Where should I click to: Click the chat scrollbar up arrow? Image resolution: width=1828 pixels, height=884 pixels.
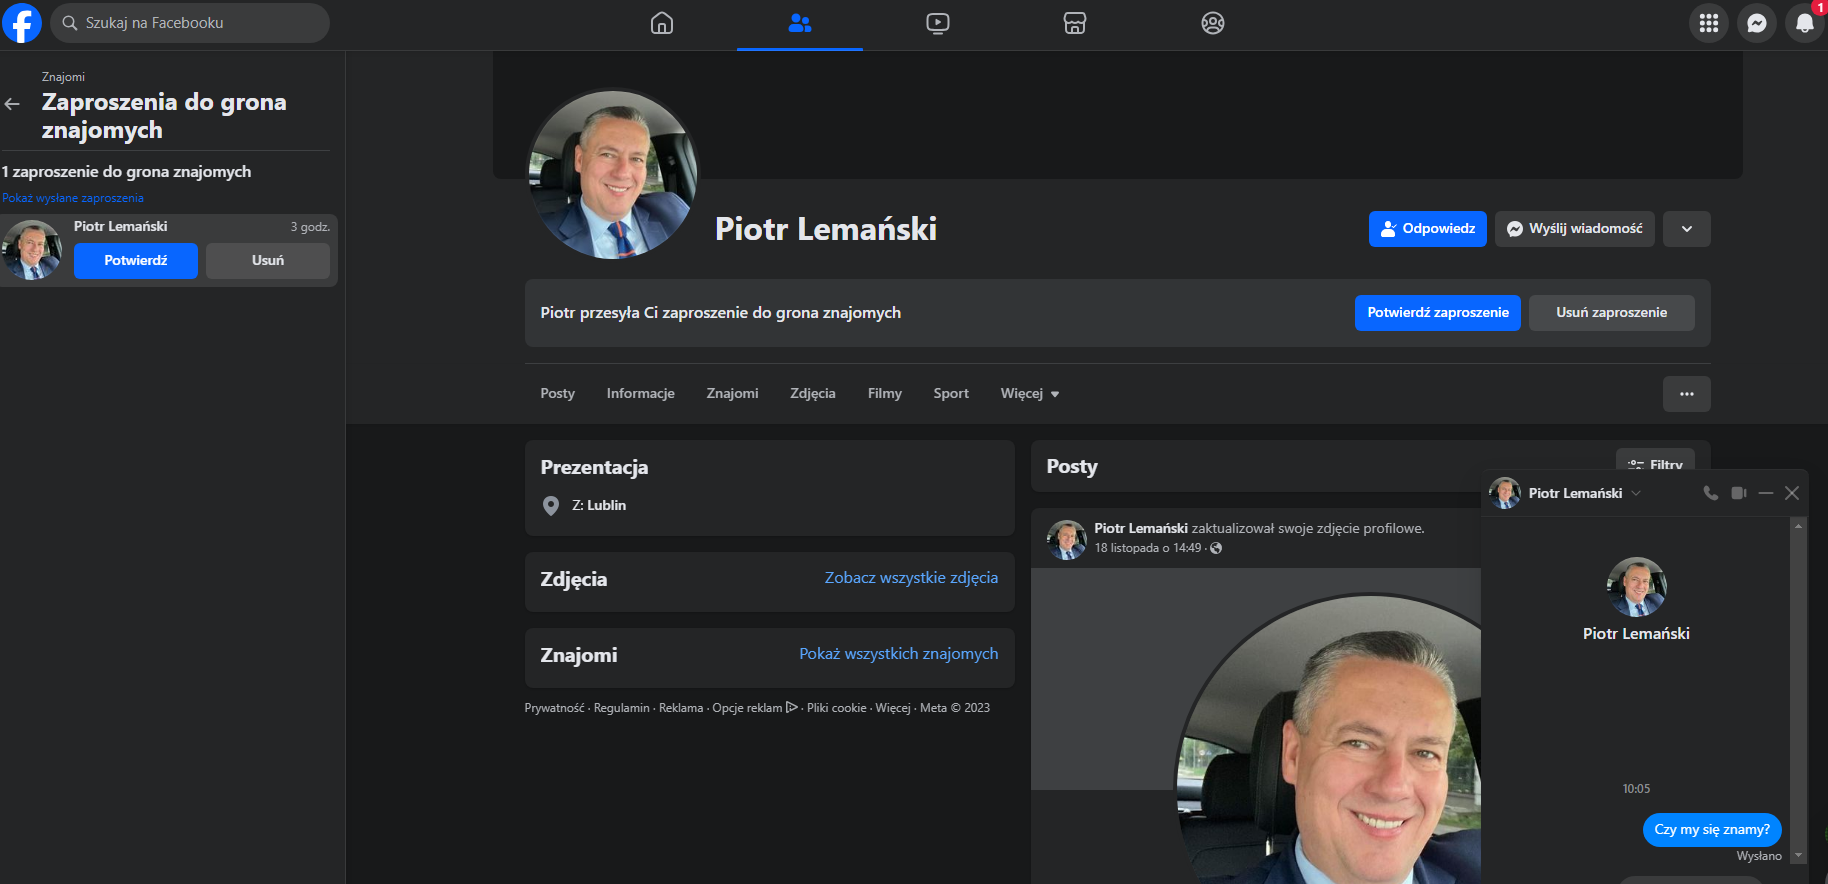[1798, 526]
